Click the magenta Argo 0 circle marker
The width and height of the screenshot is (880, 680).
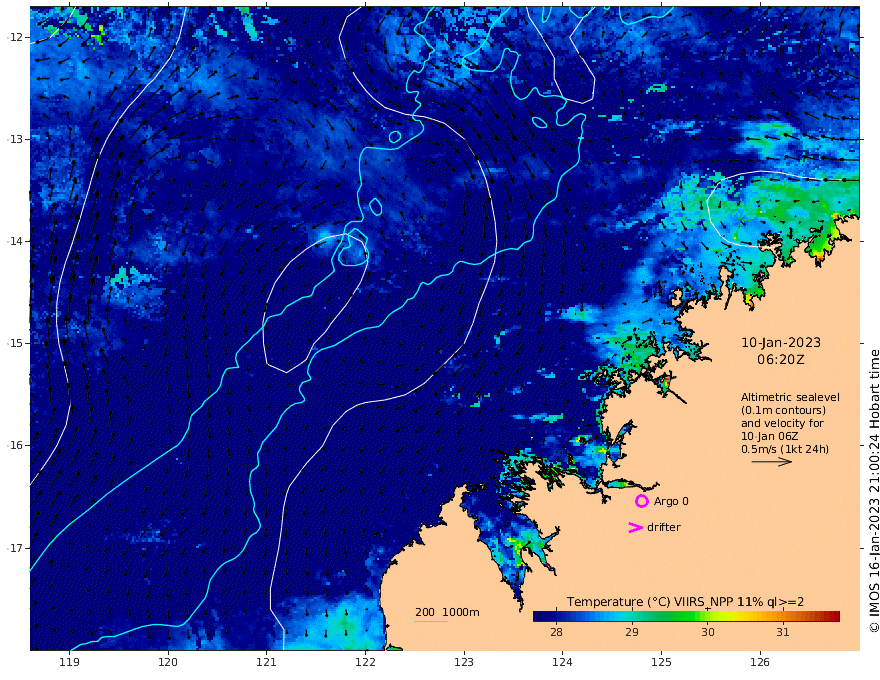pyautogui.click(x=641, y=501)
